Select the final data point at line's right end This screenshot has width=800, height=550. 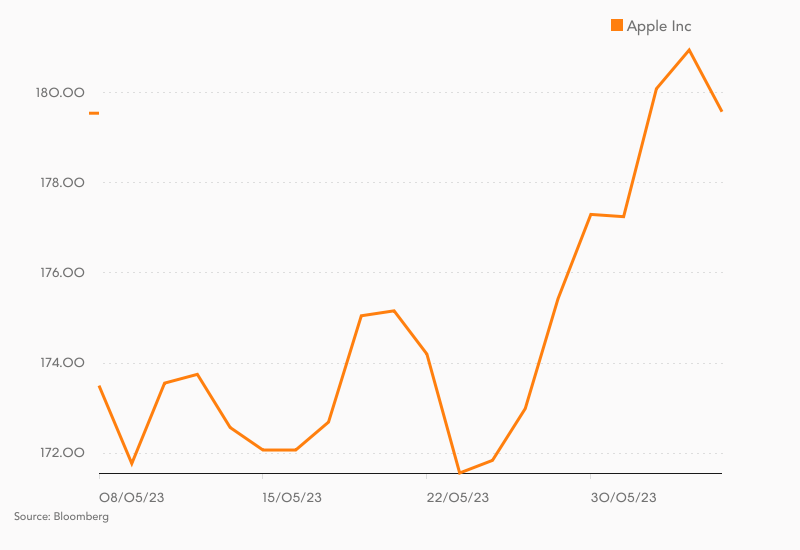pyautogui.click(x=722, y=111)
